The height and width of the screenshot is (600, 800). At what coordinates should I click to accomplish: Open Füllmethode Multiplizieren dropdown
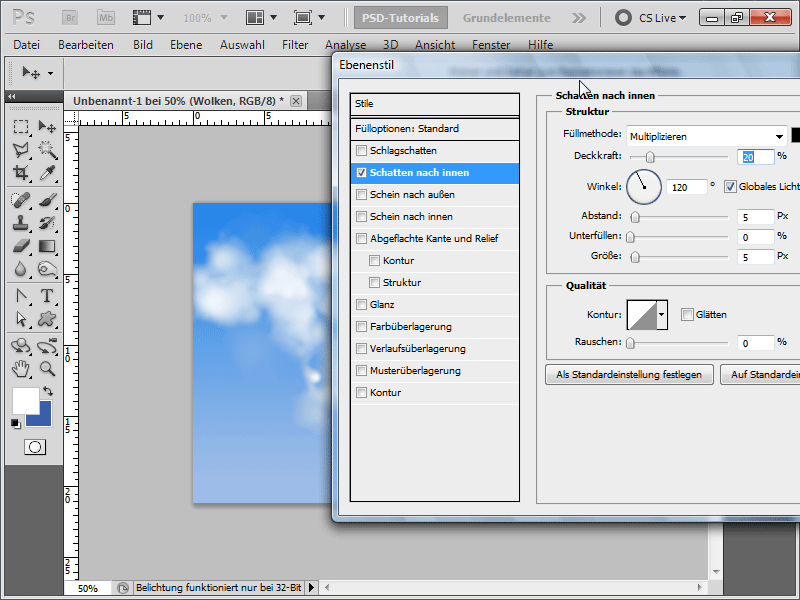[x=707, y=136]
